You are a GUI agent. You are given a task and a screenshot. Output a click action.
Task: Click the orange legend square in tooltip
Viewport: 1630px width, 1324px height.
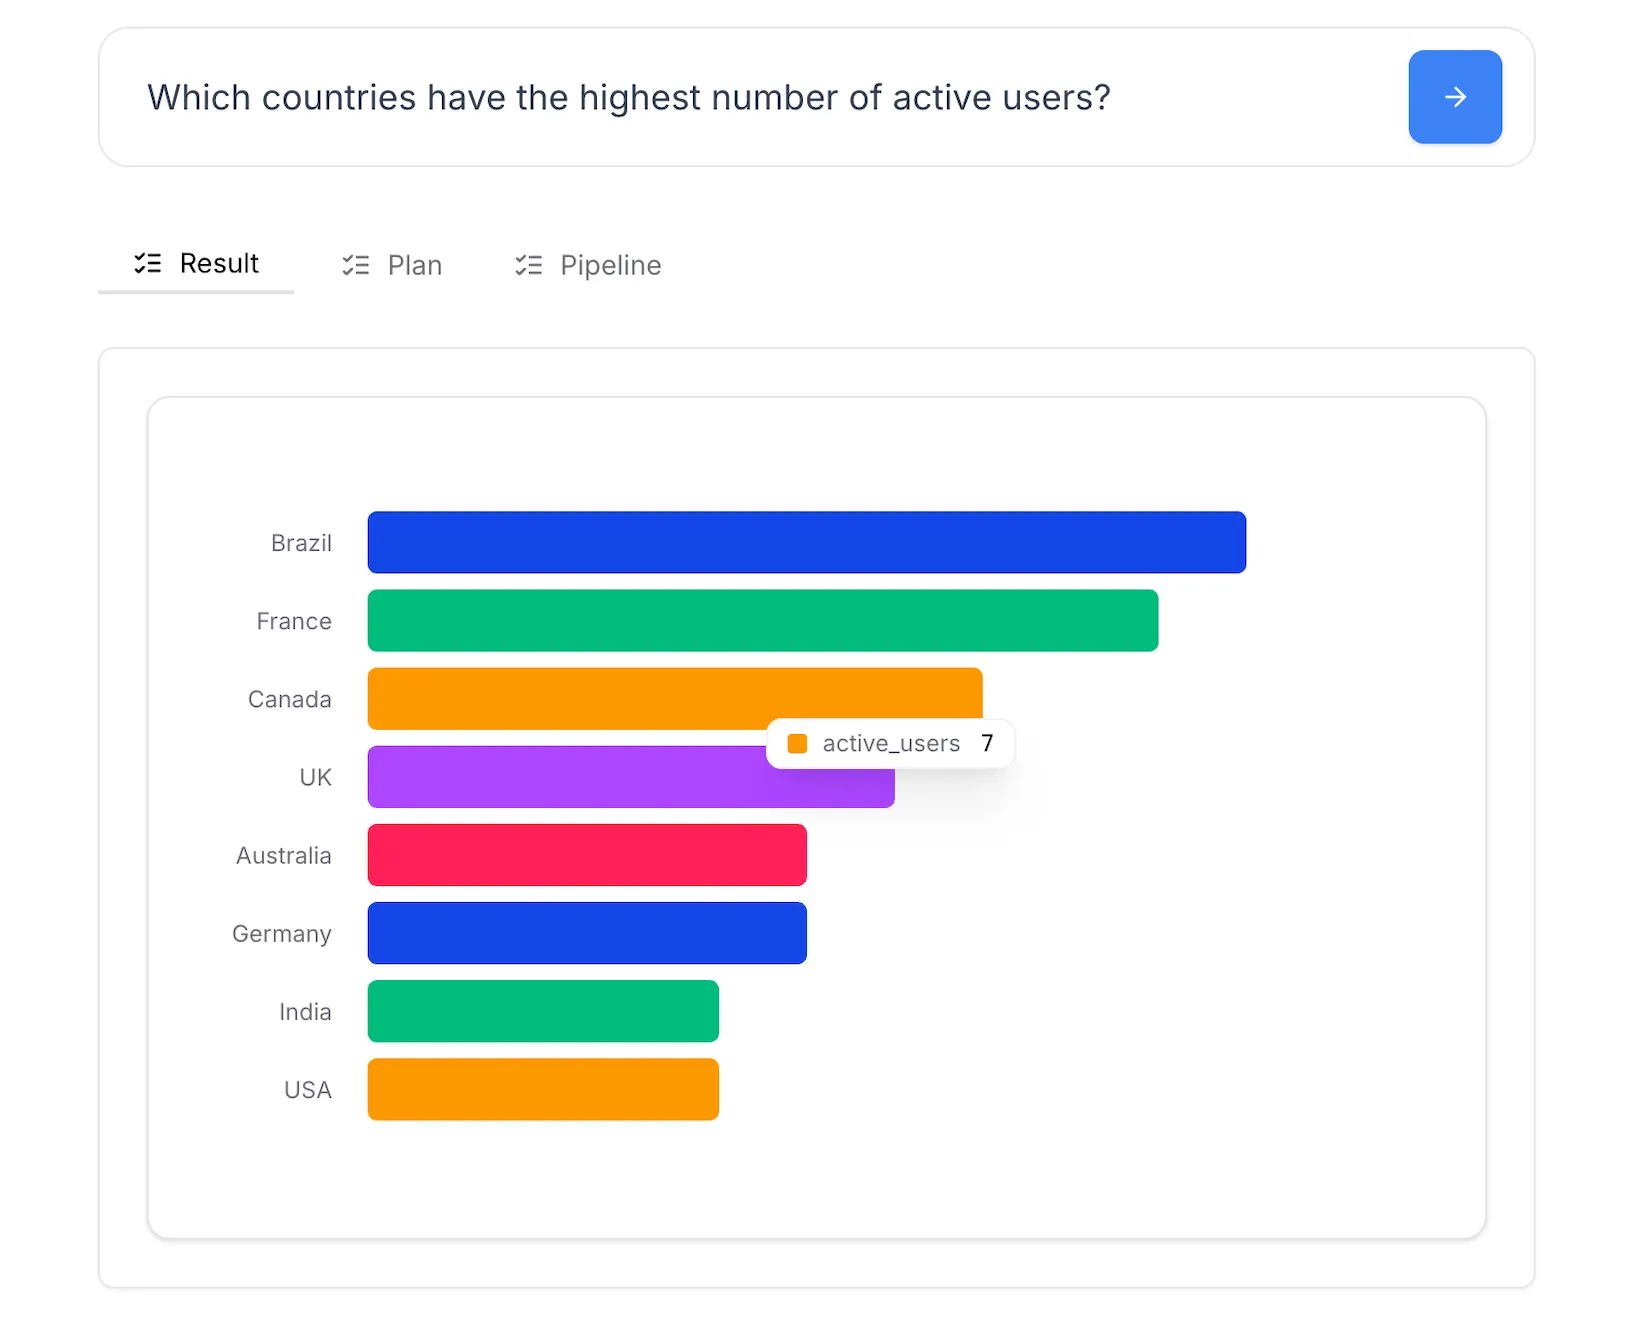coord(797,743)
